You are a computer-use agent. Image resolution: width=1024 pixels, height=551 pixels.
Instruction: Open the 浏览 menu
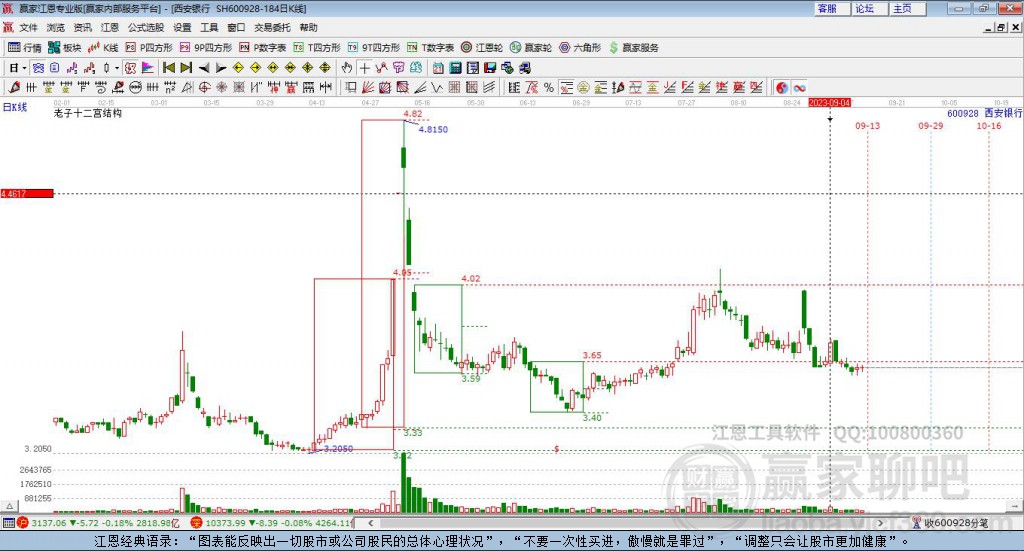pos(56,27)
